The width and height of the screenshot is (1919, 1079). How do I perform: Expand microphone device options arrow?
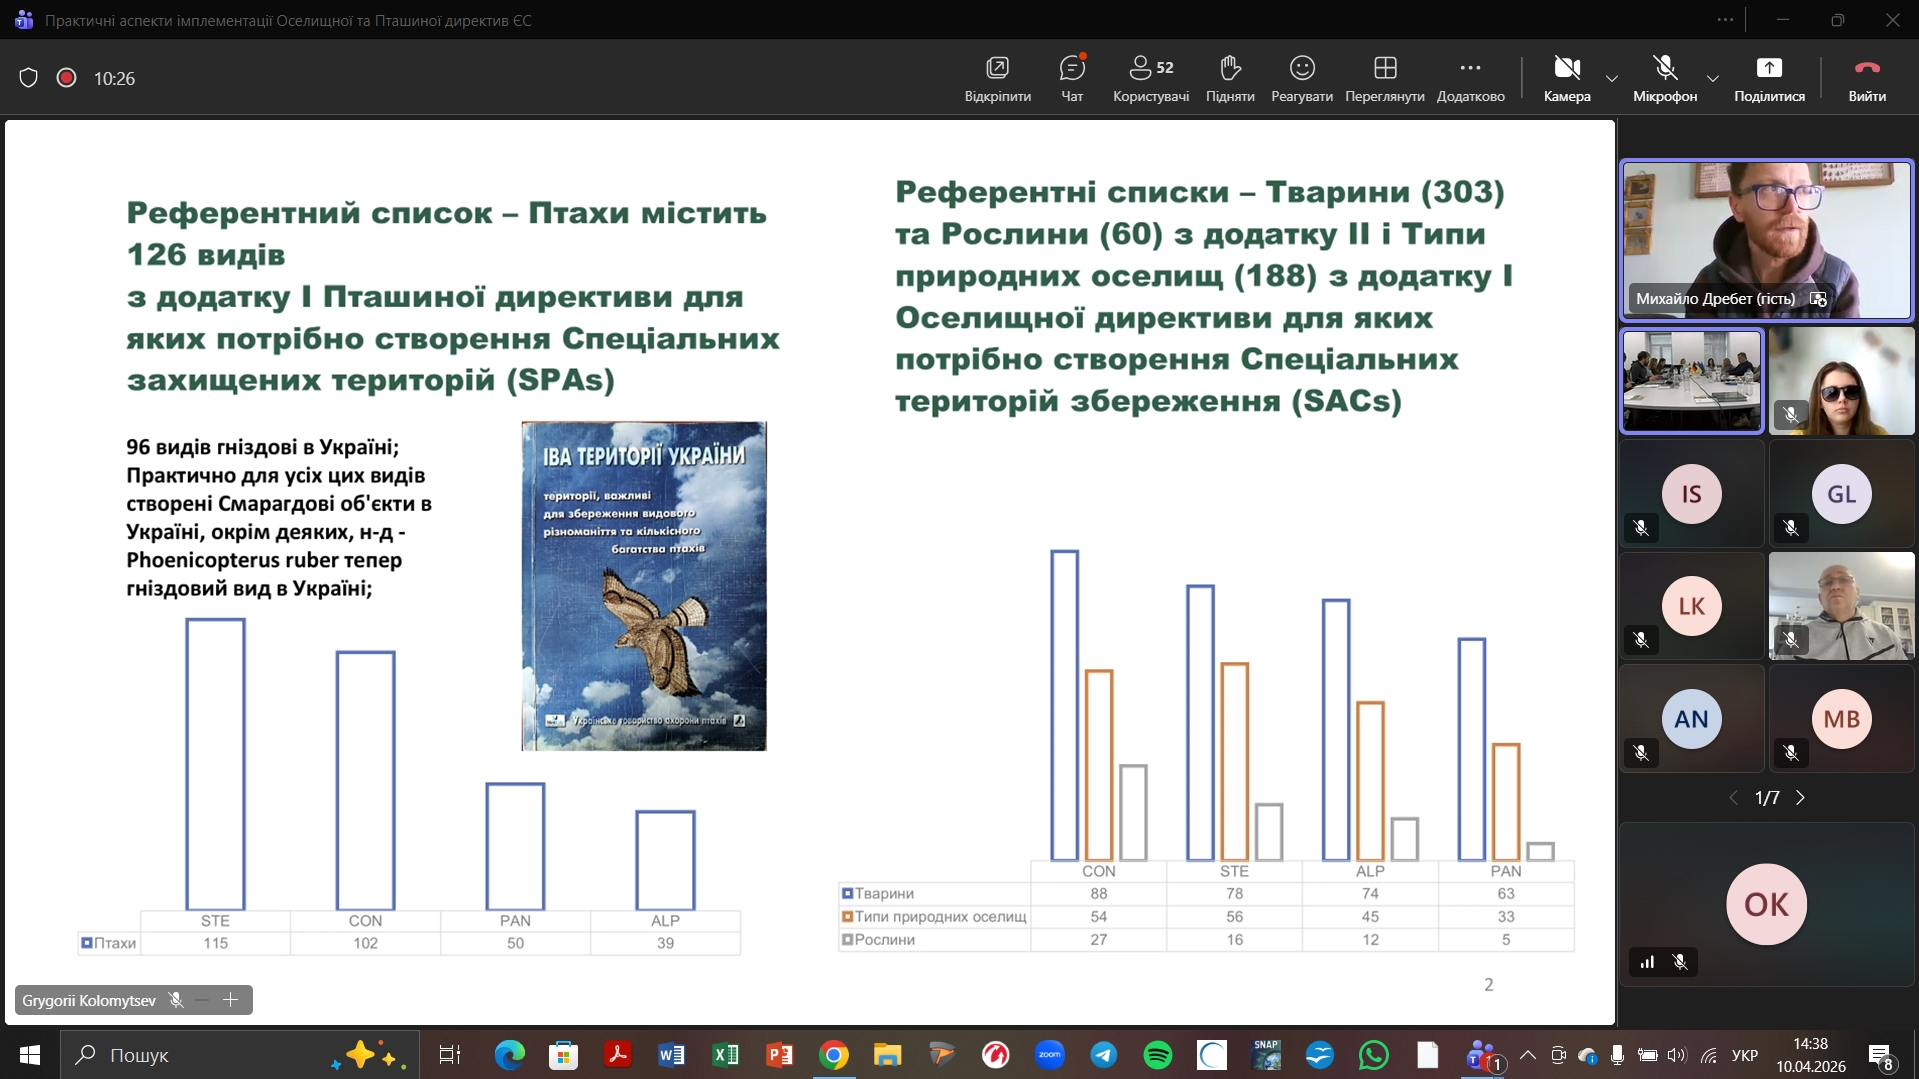click(x=1712, y=79)
